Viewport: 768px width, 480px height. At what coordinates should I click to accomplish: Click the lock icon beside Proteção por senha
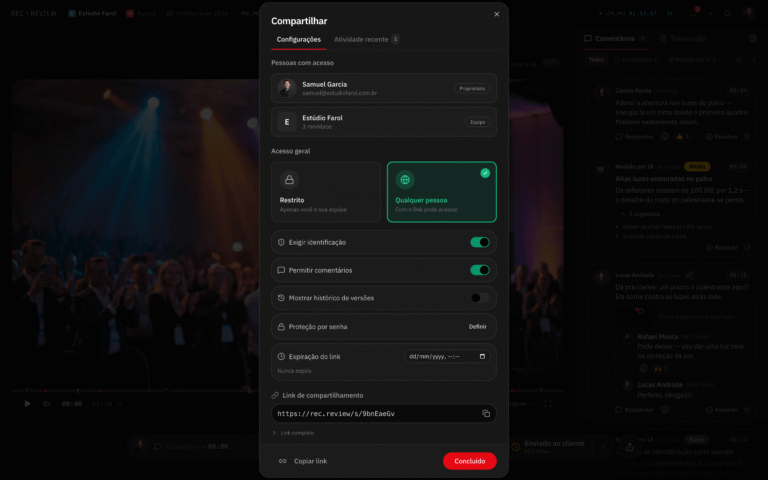click(x=281, y=327)
